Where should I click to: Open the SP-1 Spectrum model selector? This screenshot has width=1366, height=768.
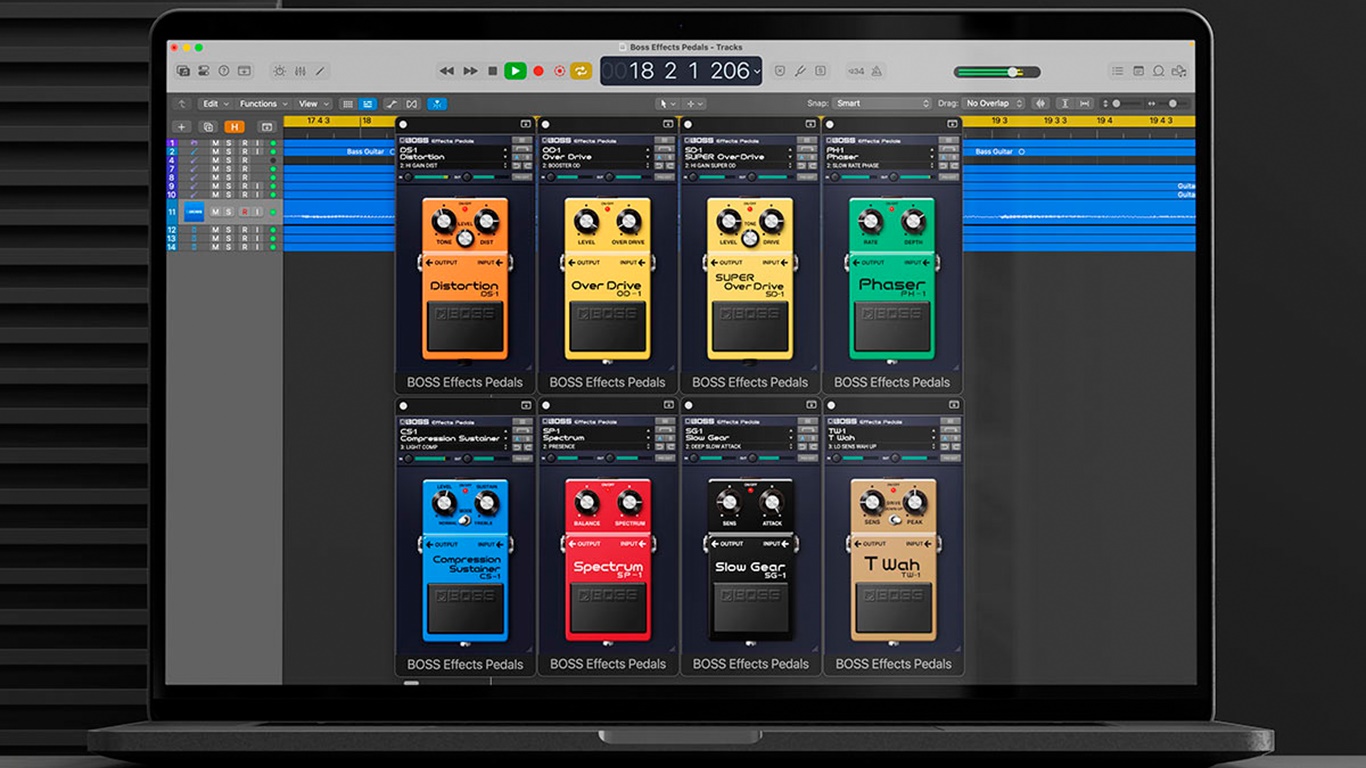pos(596,435)
